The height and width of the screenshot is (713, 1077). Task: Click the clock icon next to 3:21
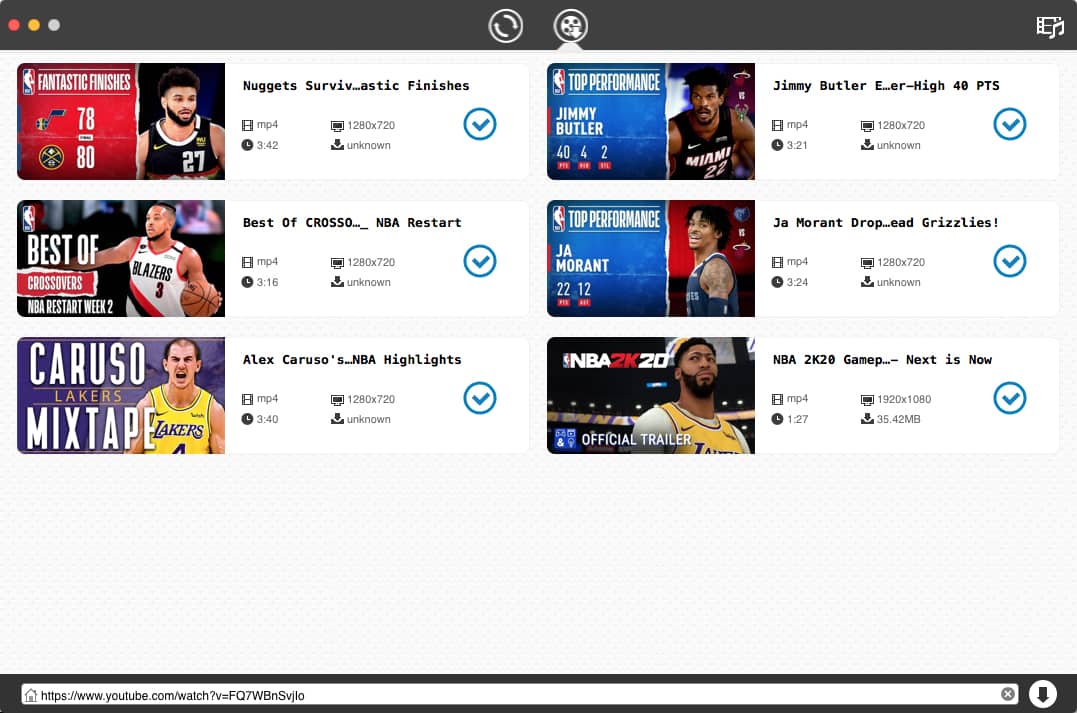click(x=778, y=145)
